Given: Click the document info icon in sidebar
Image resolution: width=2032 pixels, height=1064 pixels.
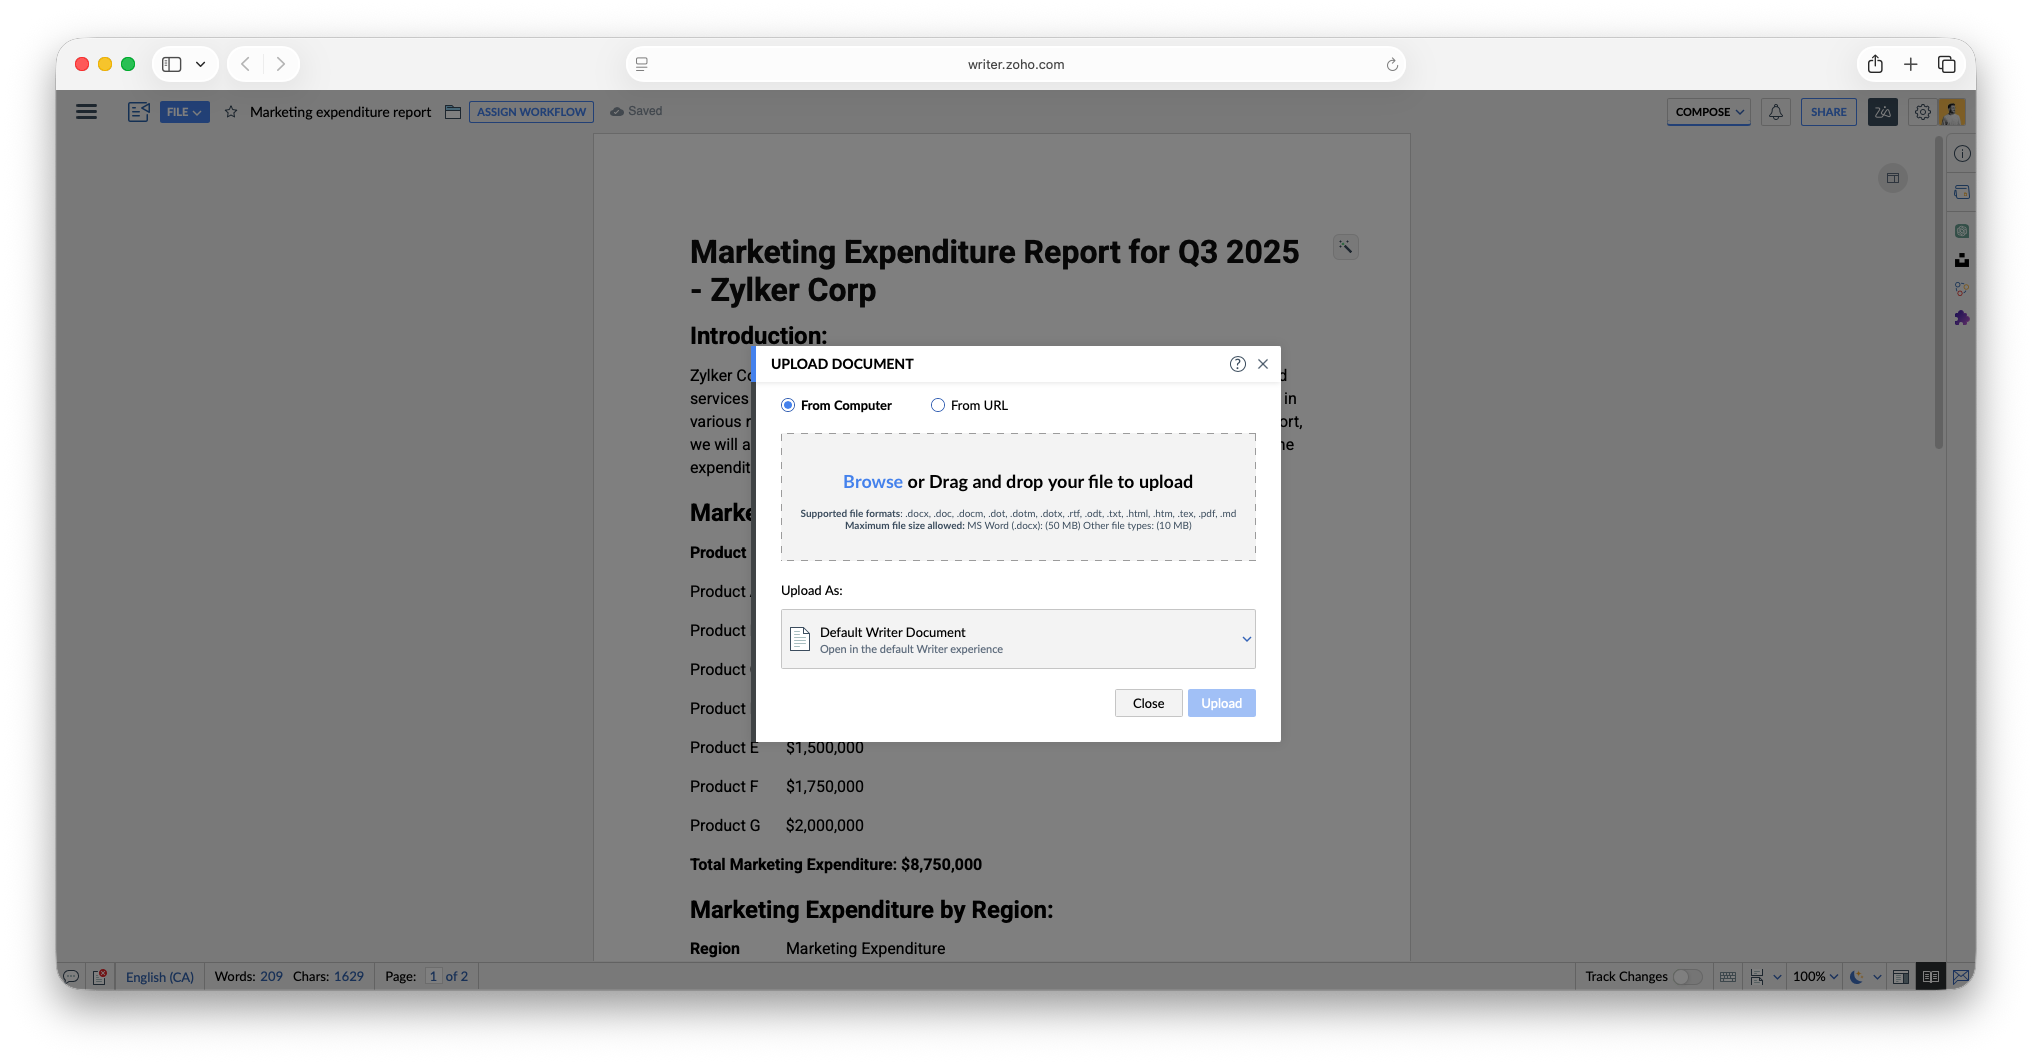Looking at the screenshot, I should point(1962,154).
